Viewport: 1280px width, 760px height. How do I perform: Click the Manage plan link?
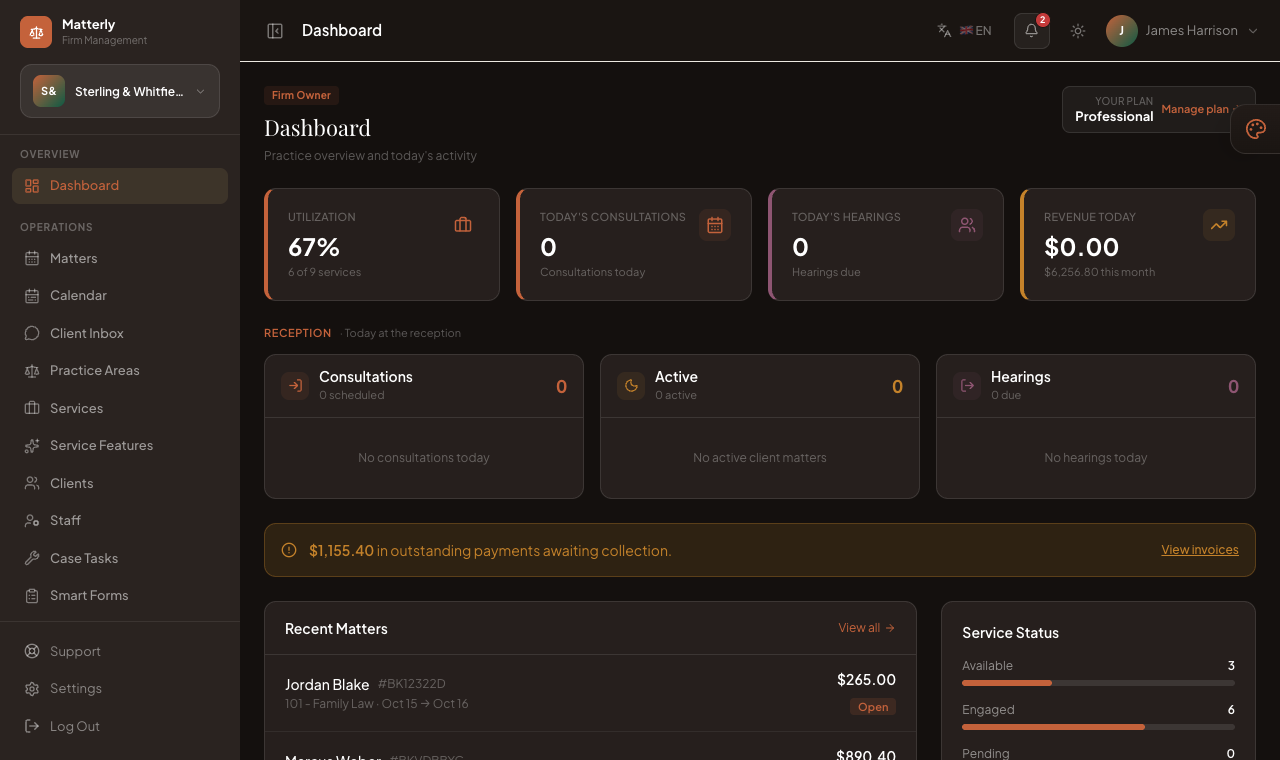(1199, 109)
